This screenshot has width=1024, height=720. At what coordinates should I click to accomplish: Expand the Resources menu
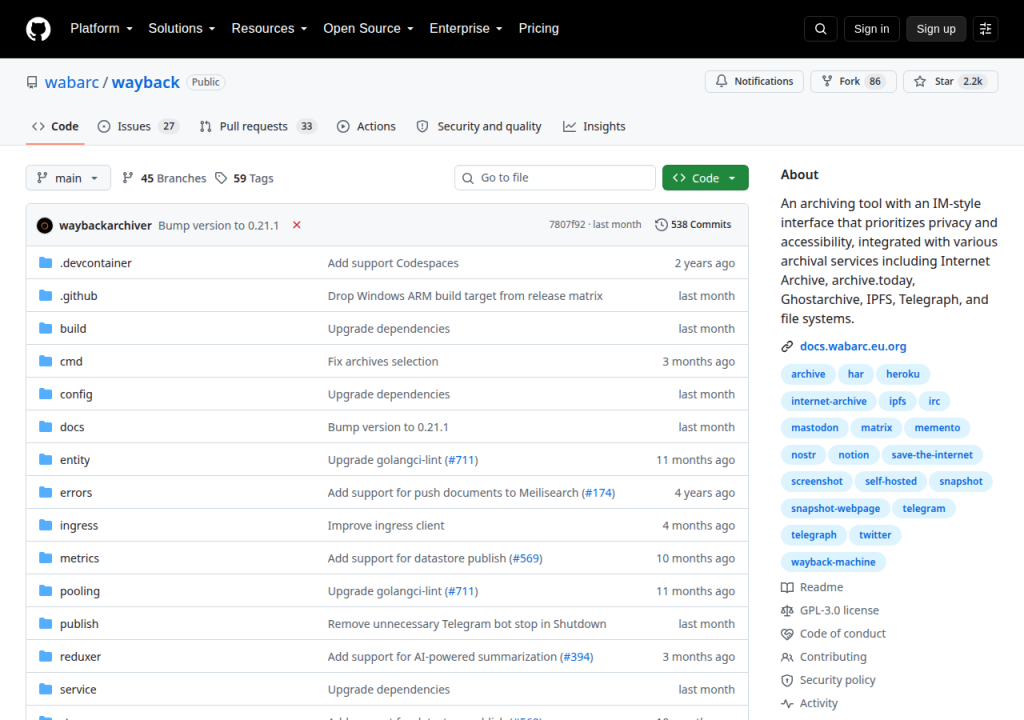(269, 29)
